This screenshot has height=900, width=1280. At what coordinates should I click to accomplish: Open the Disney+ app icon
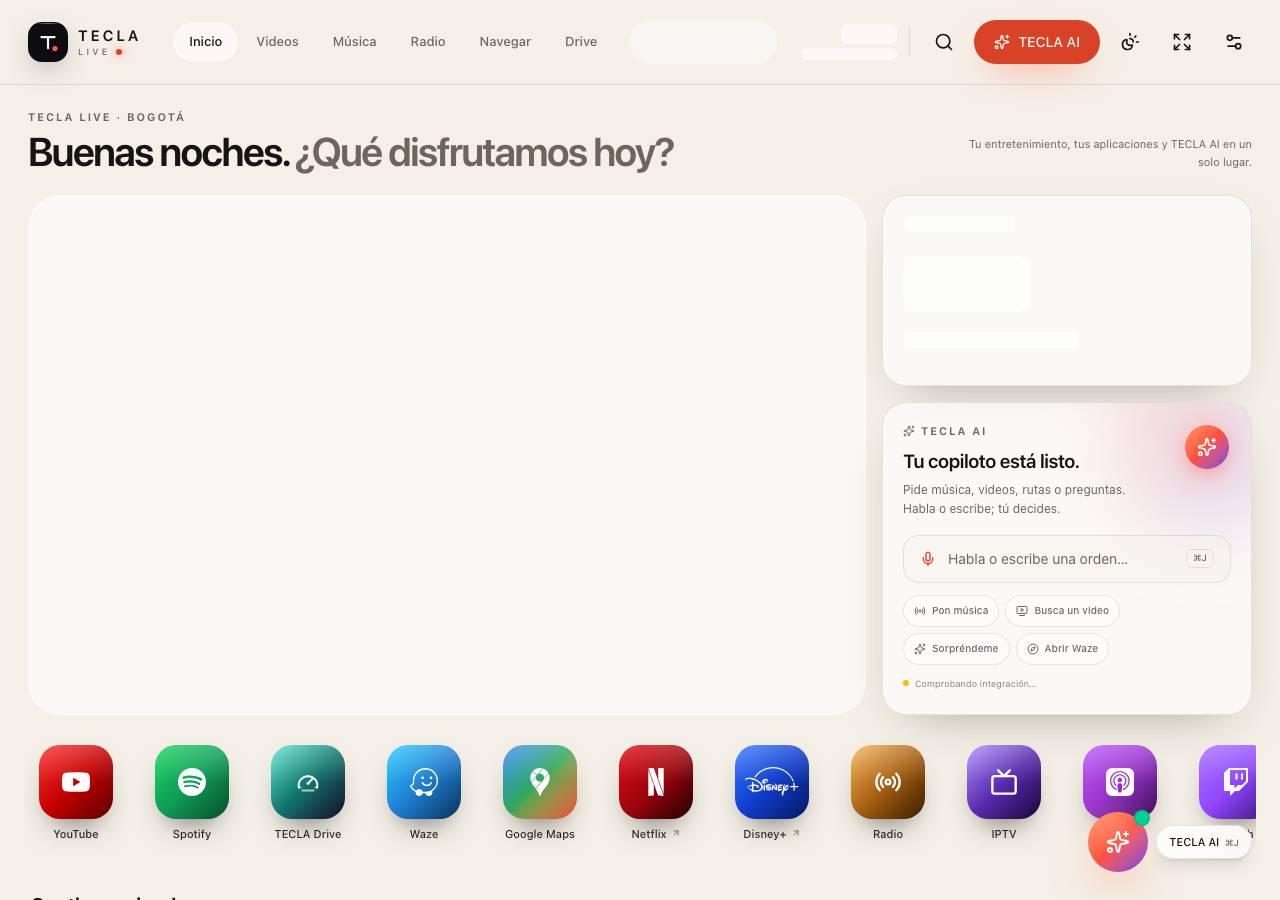pos(772,782)
